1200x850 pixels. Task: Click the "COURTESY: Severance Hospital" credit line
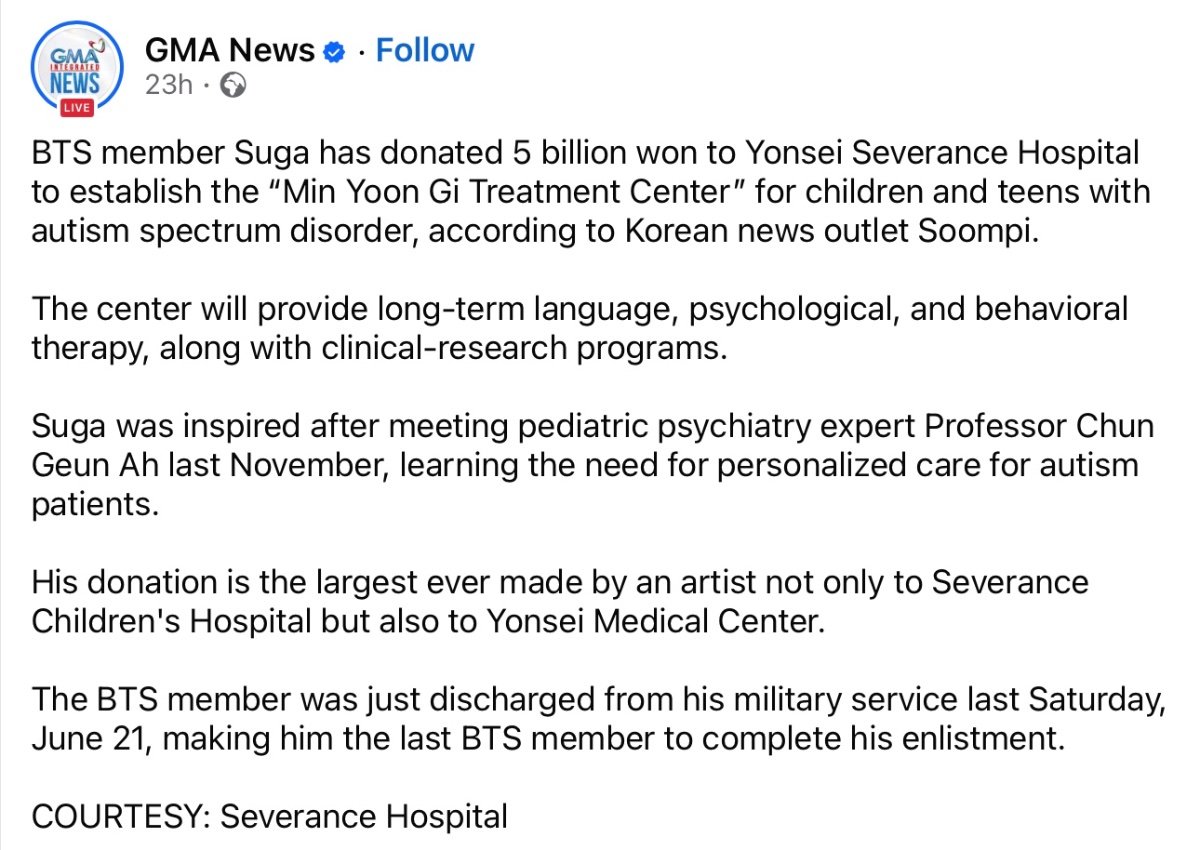pyautogui.click(x=270, y=816)
